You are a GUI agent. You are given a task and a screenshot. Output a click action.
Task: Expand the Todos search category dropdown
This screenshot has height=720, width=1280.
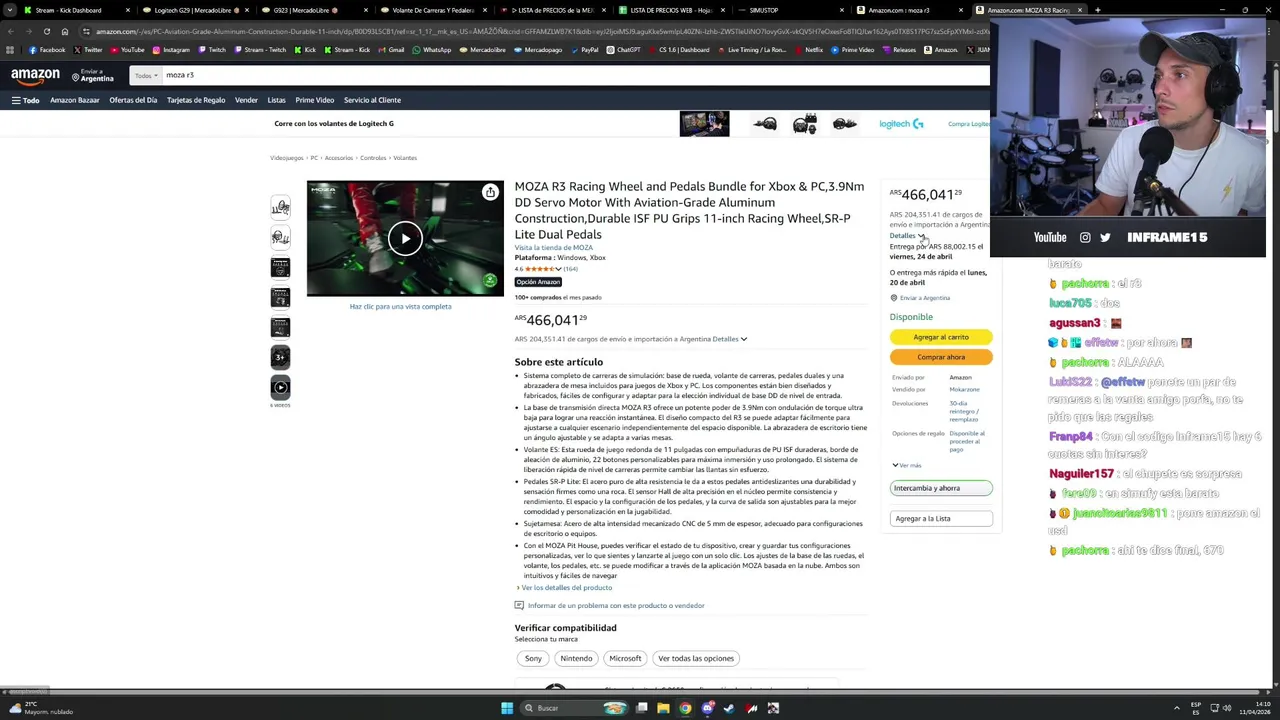coord(146,75)
